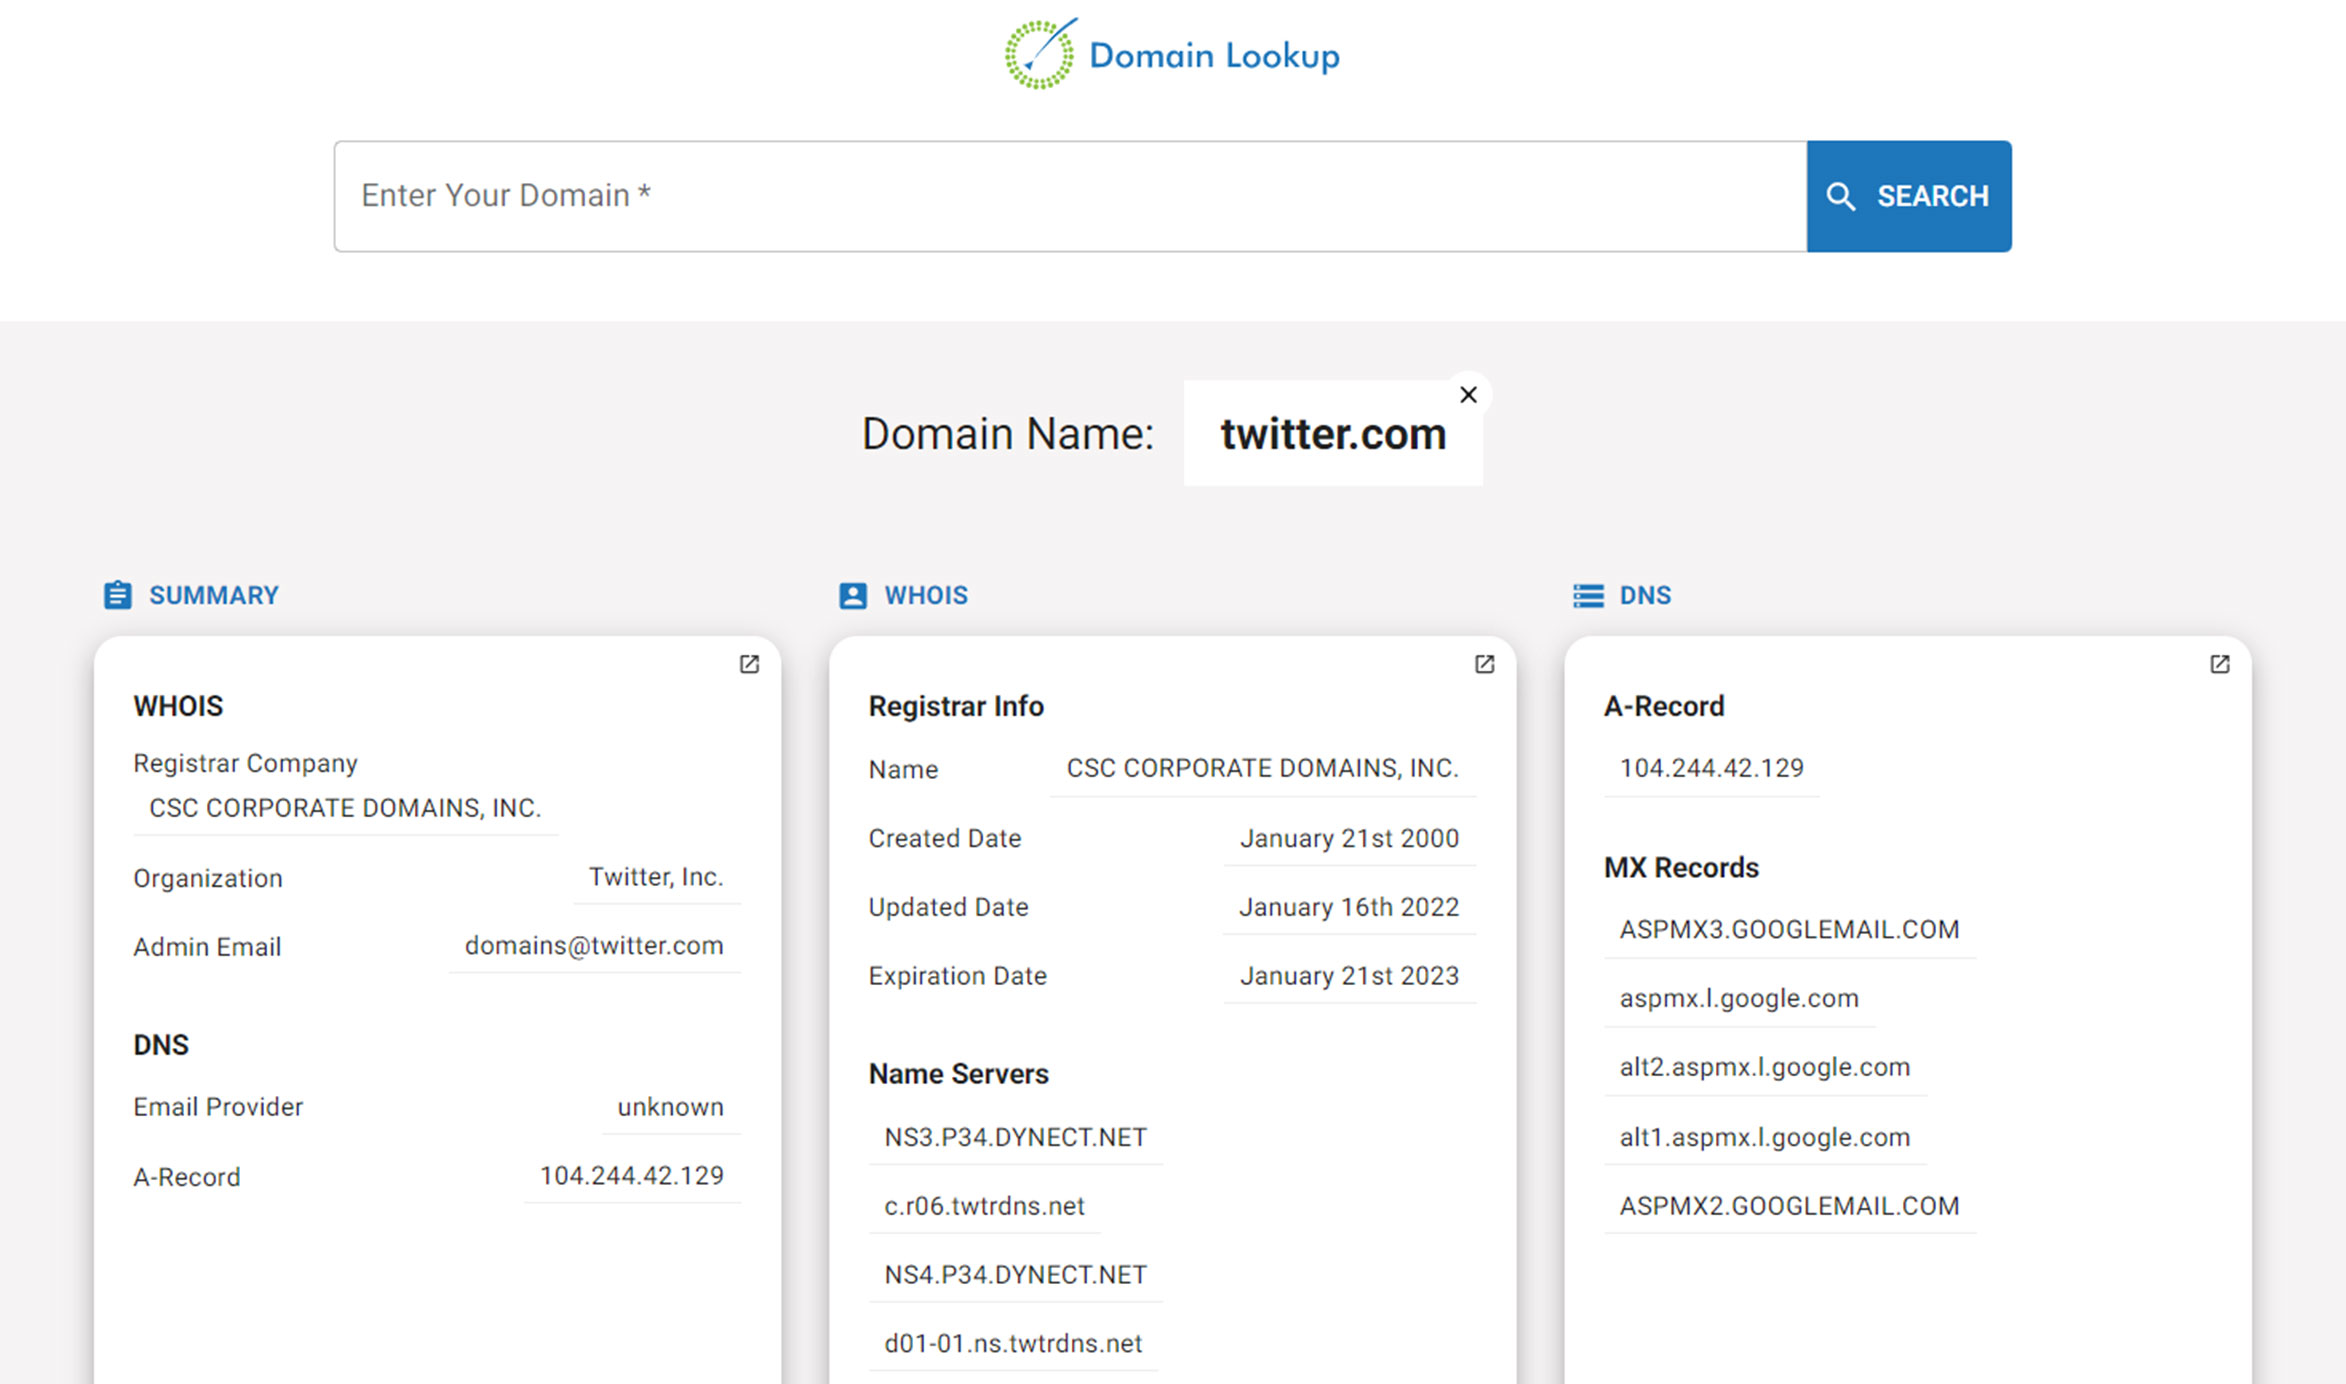The width and height of the screenshot is (2346, 1384).
Task: Click MX record aspmx.l.google.com
Action: pyautogui.click(x=1739, y=999)
